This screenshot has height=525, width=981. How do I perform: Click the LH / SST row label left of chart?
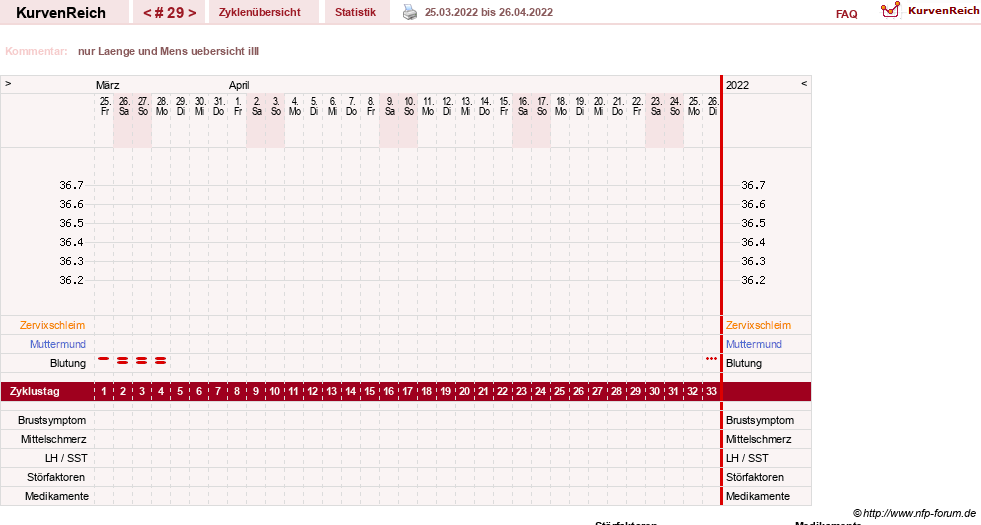click(x=66, y=458)
